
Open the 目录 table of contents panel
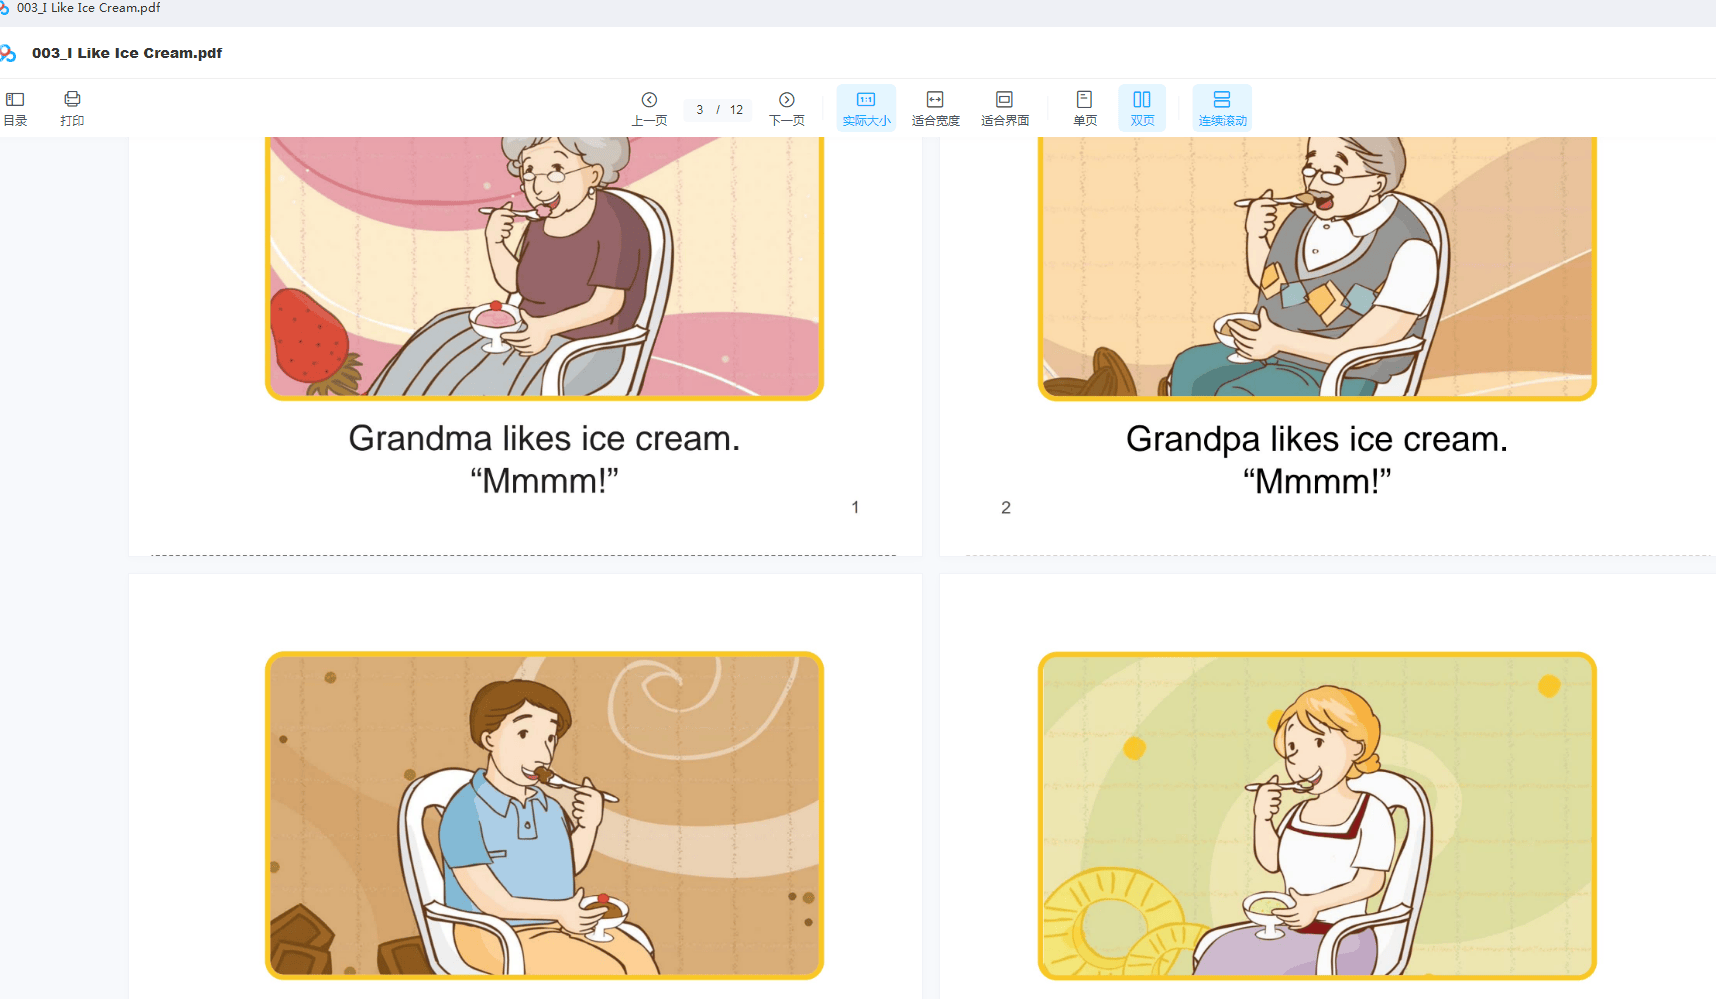pos(15,108)
